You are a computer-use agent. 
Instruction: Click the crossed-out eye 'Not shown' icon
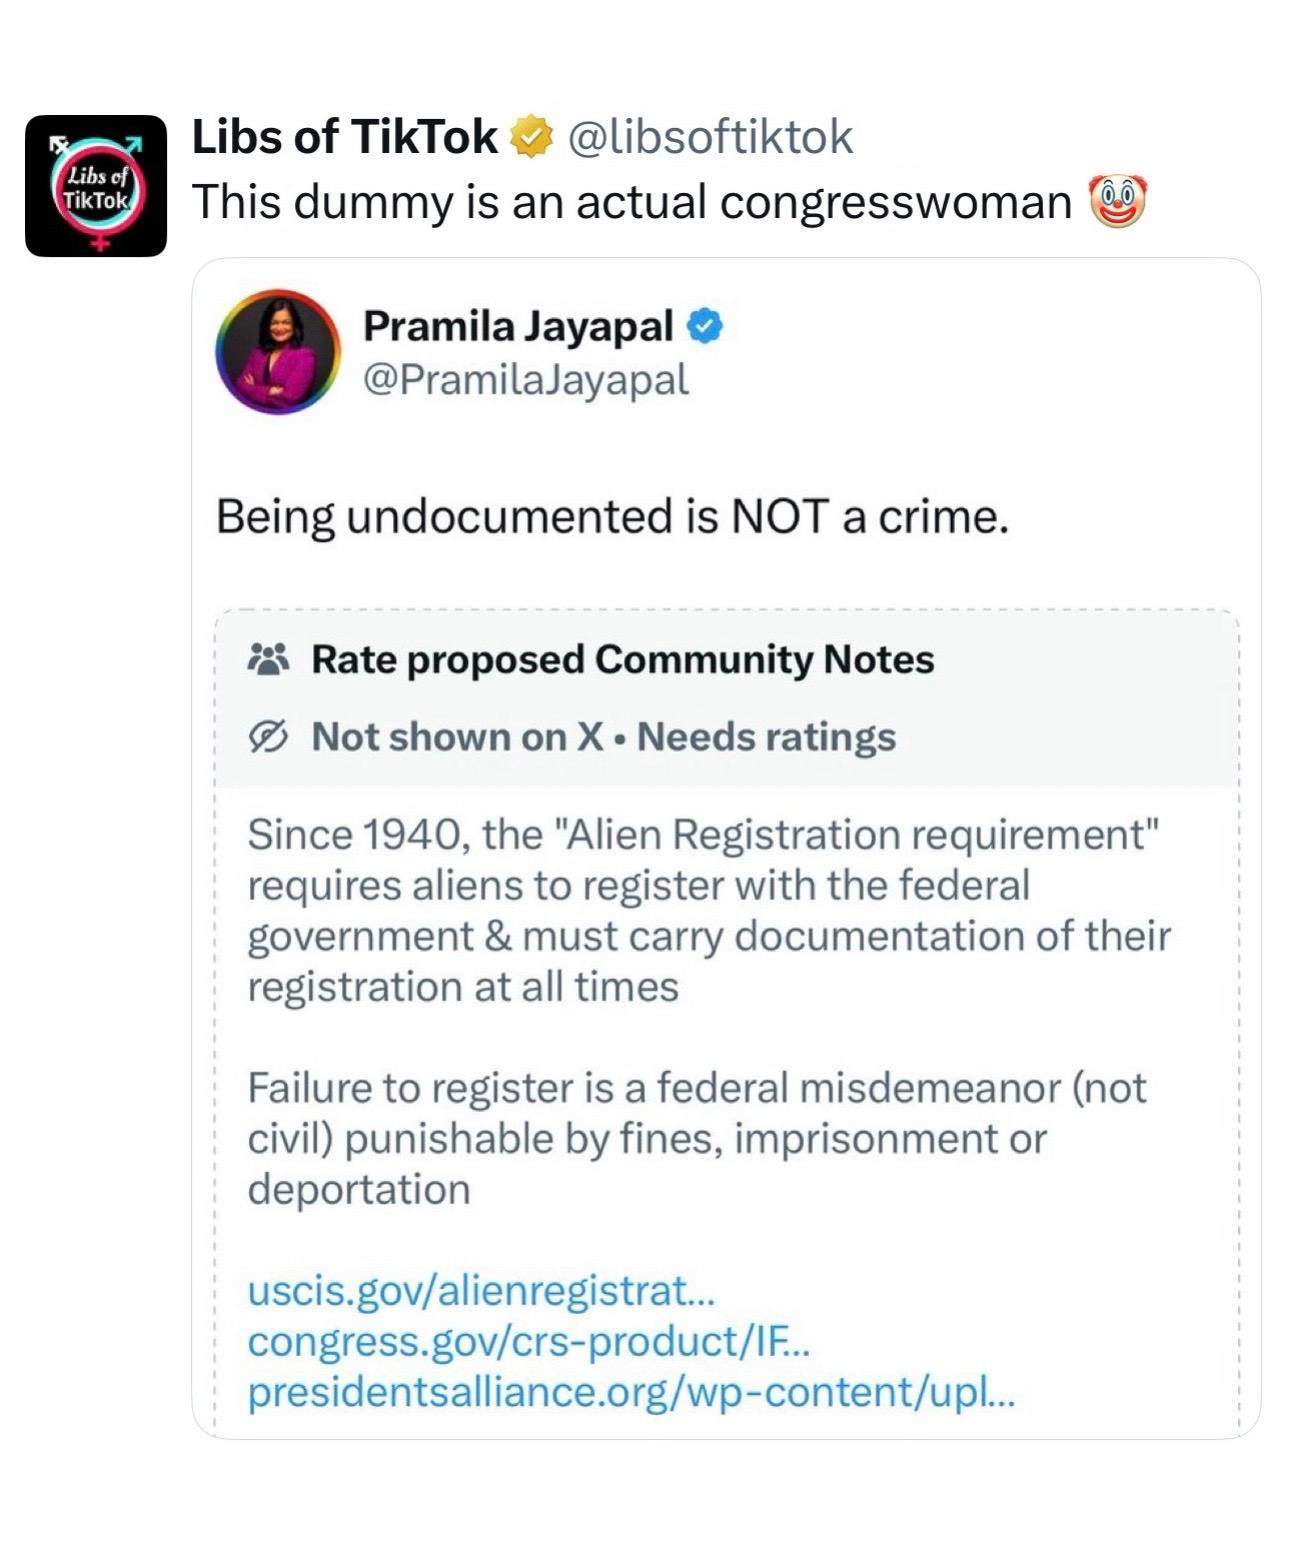click(x=268, y=737)
